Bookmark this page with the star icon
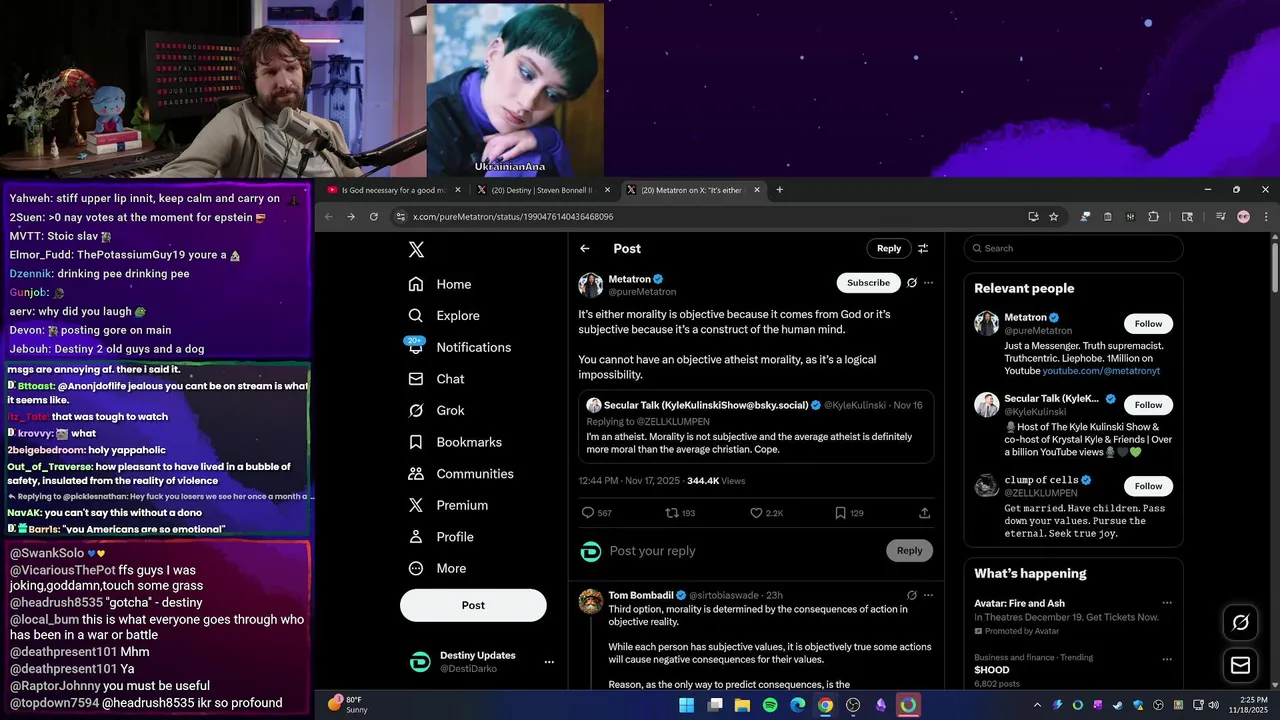 click(1054, 216)
